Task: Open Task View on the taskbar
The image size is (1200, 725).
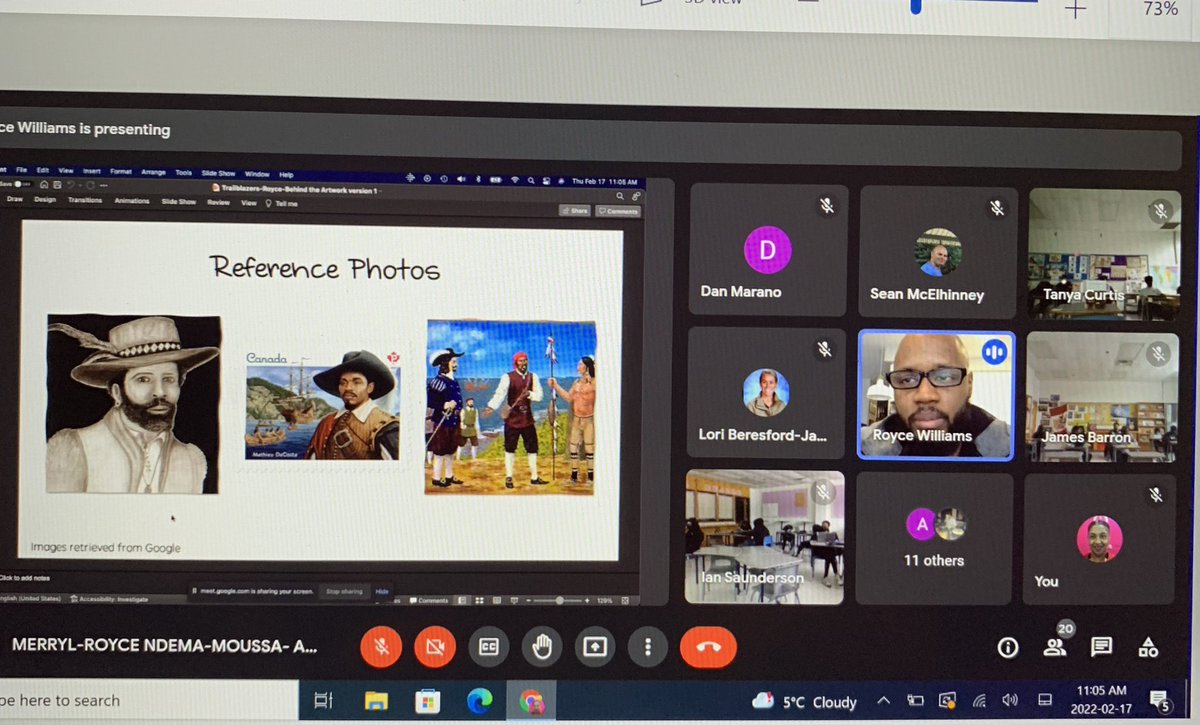Action: coord(323,700)
